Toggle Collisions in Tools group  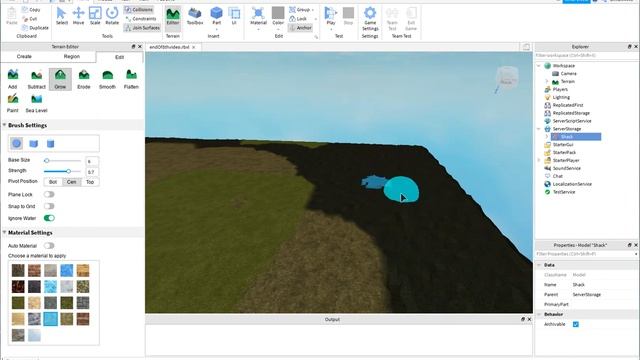[x=139, y=9]
